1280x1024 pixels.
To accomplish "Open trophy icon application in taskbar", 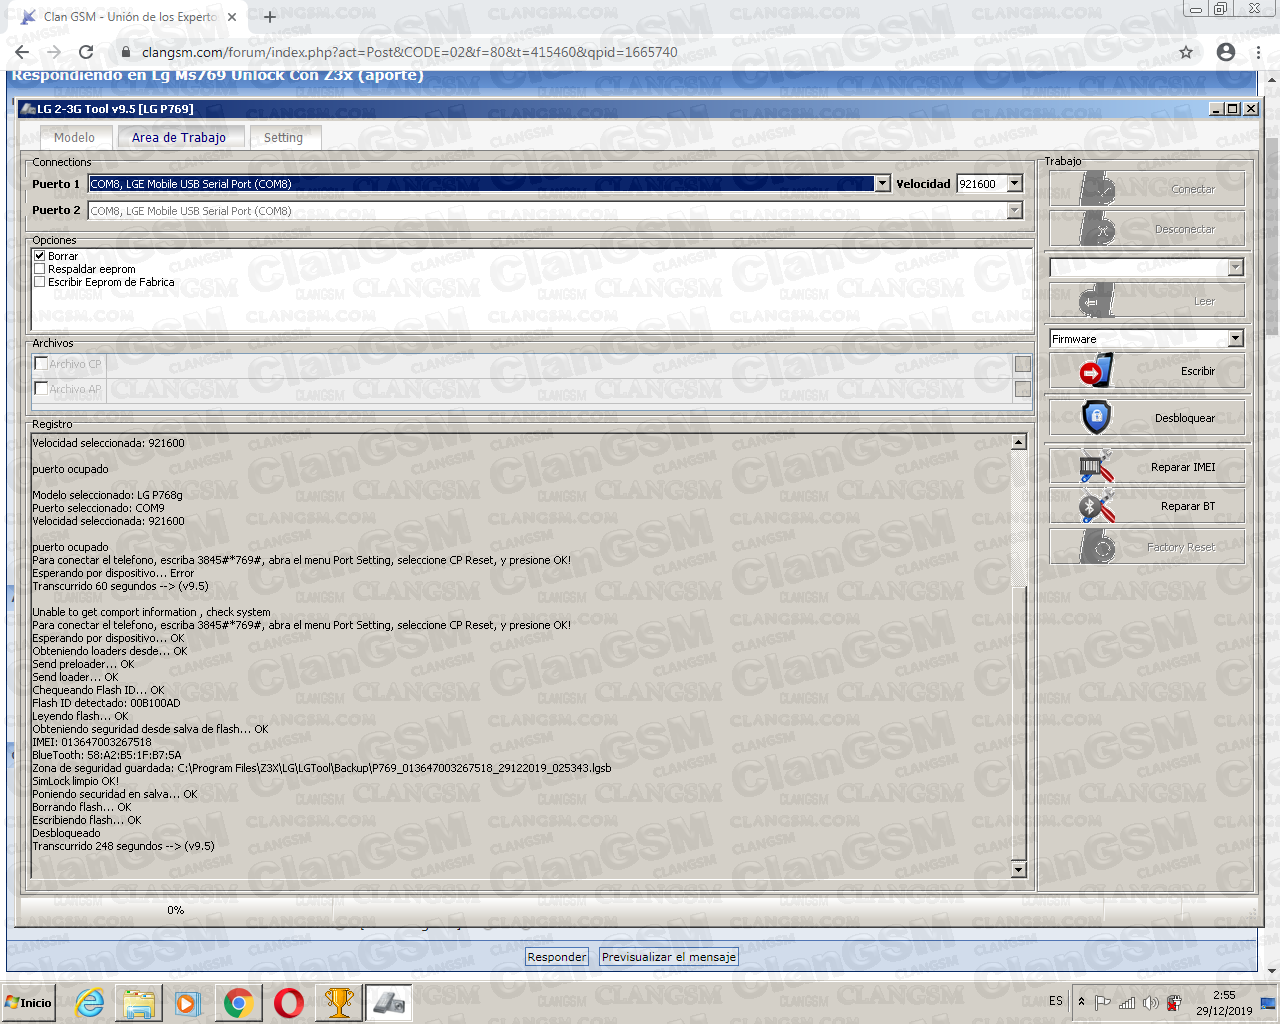I will [339, 1003].
